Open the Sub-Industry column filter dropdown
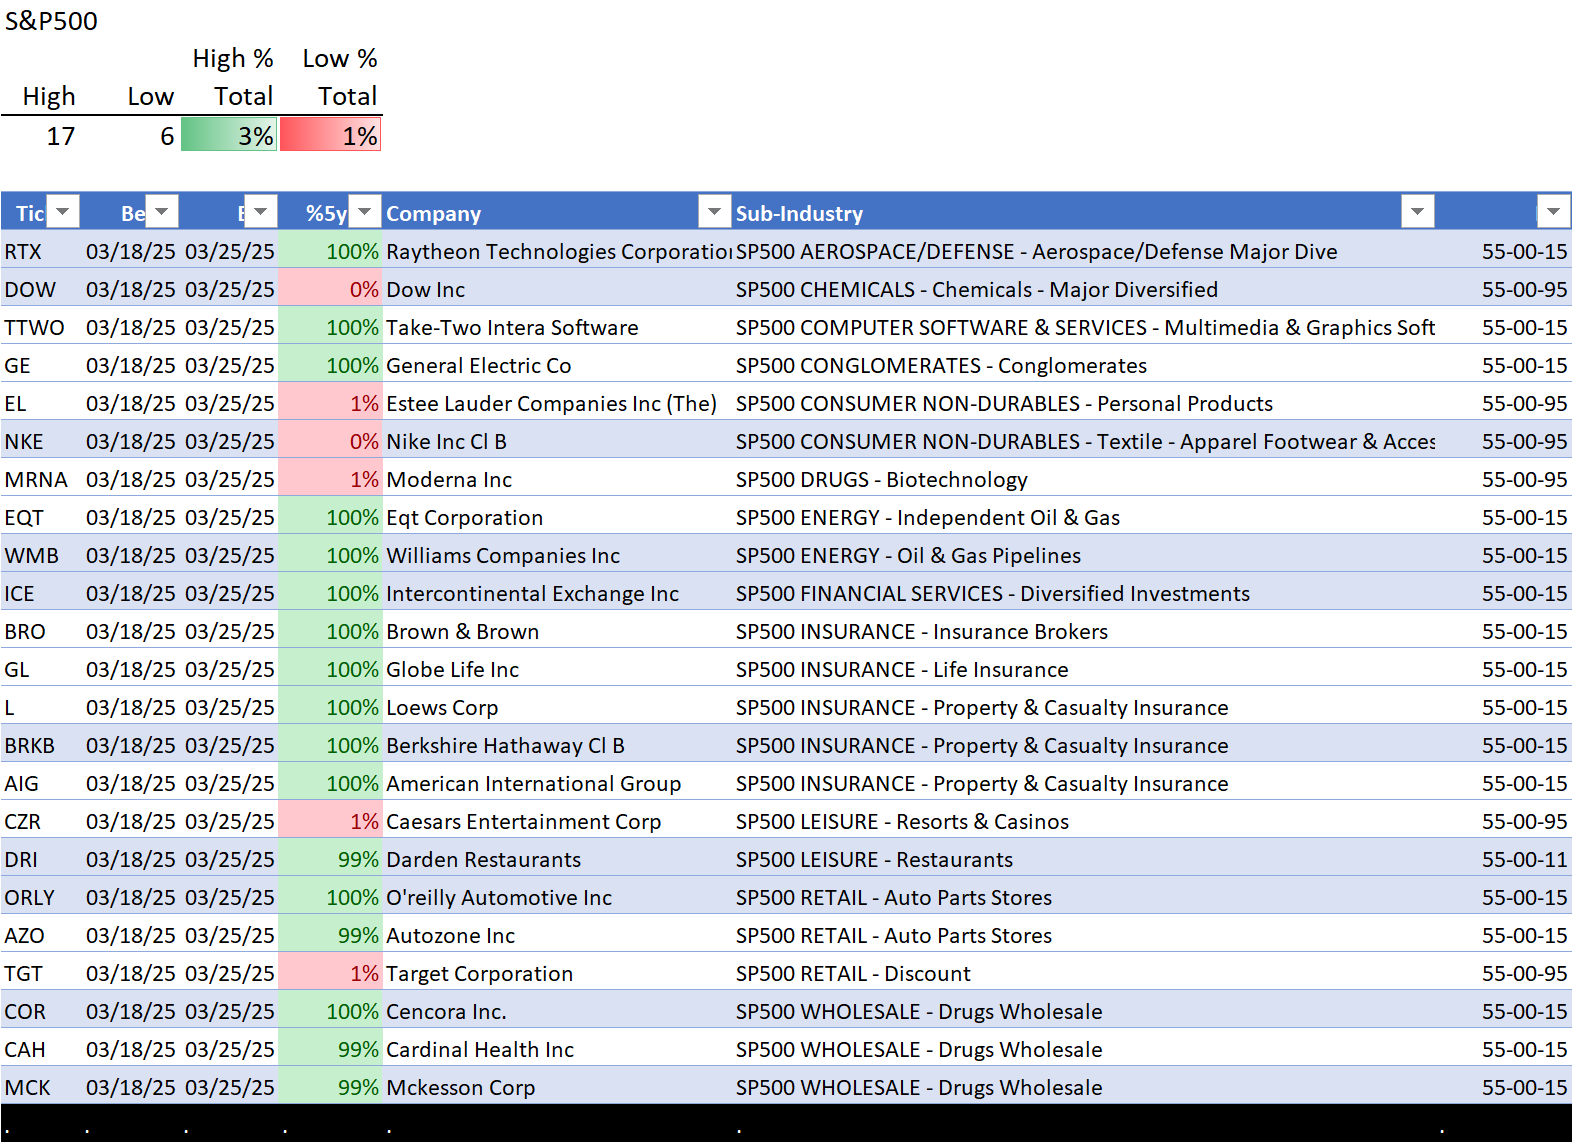The width and height of the screenshot is (1572, 1142). [1417, 212]
